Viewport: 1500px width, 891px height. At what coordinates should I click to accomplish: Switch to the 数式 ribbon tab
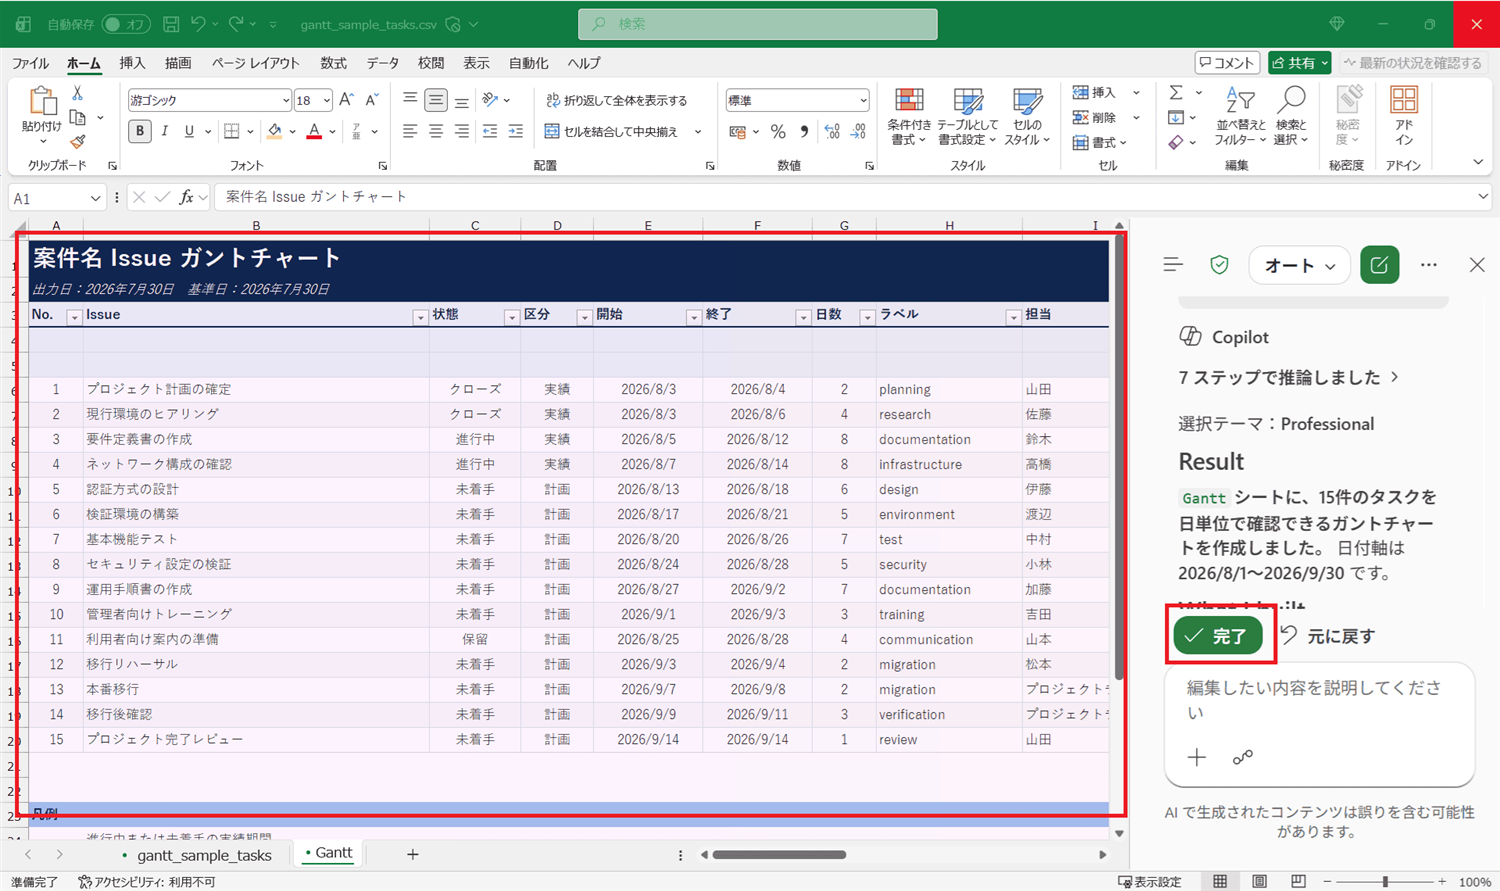pyautogui.click(x=333, y=63)
